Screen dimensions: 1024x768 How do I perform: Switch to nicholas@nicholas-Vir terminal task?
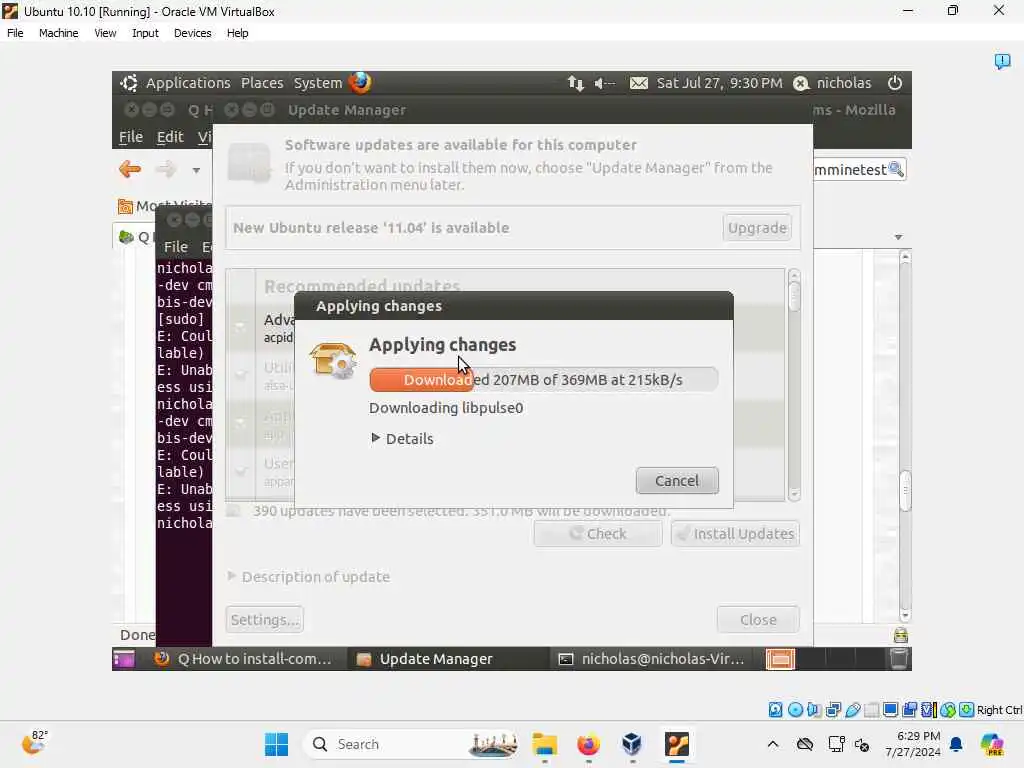[x=652, y=659]
